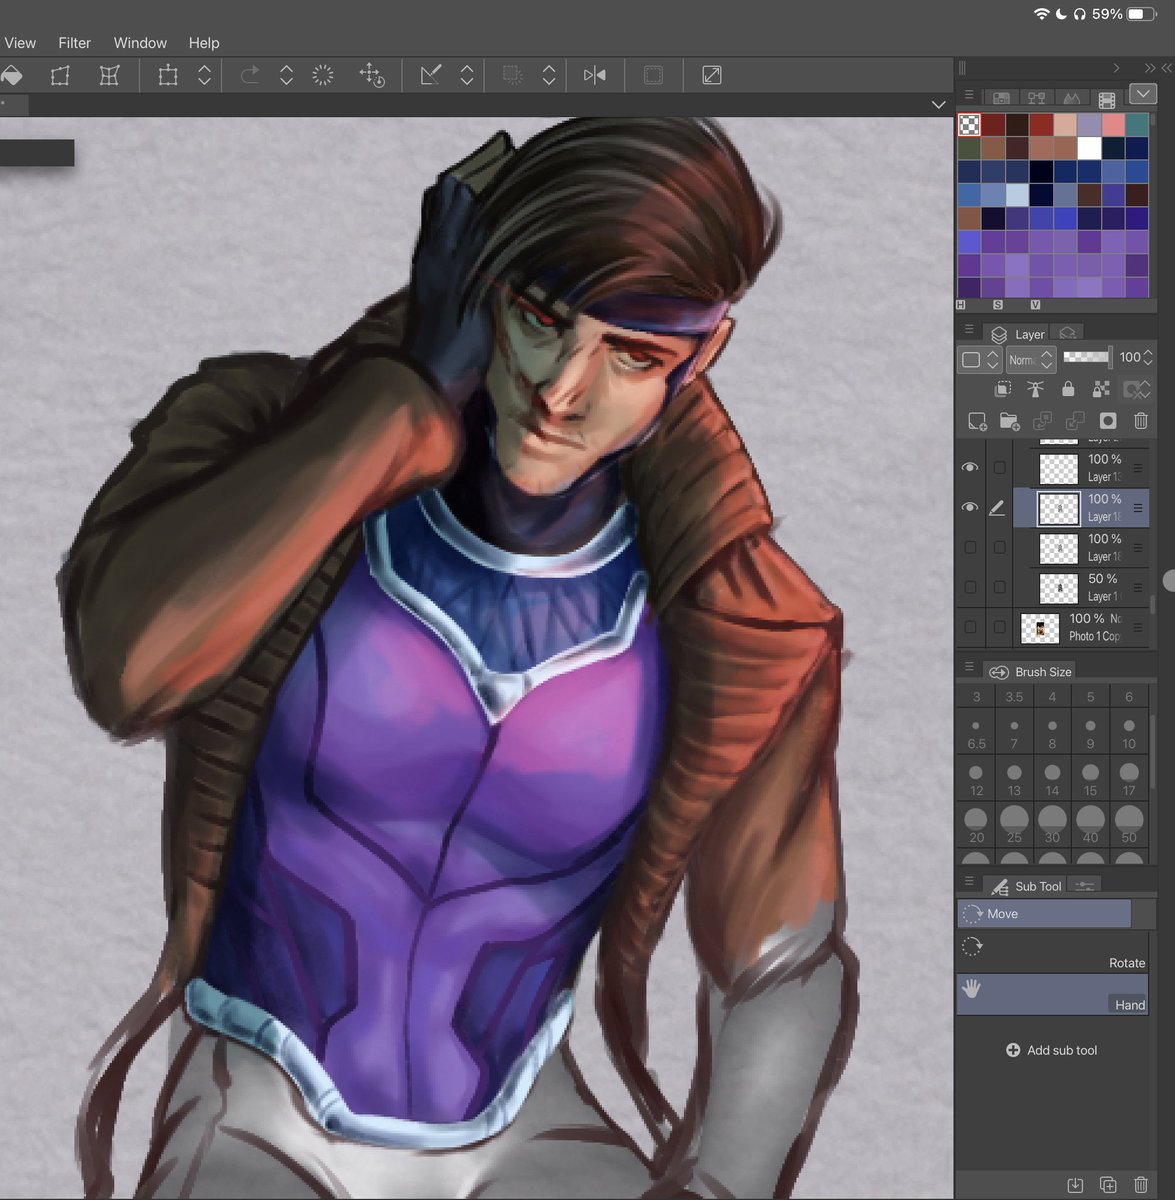1175x1200 pixels.
Task: Add a new layer folder
Action: click(1010, 421)
